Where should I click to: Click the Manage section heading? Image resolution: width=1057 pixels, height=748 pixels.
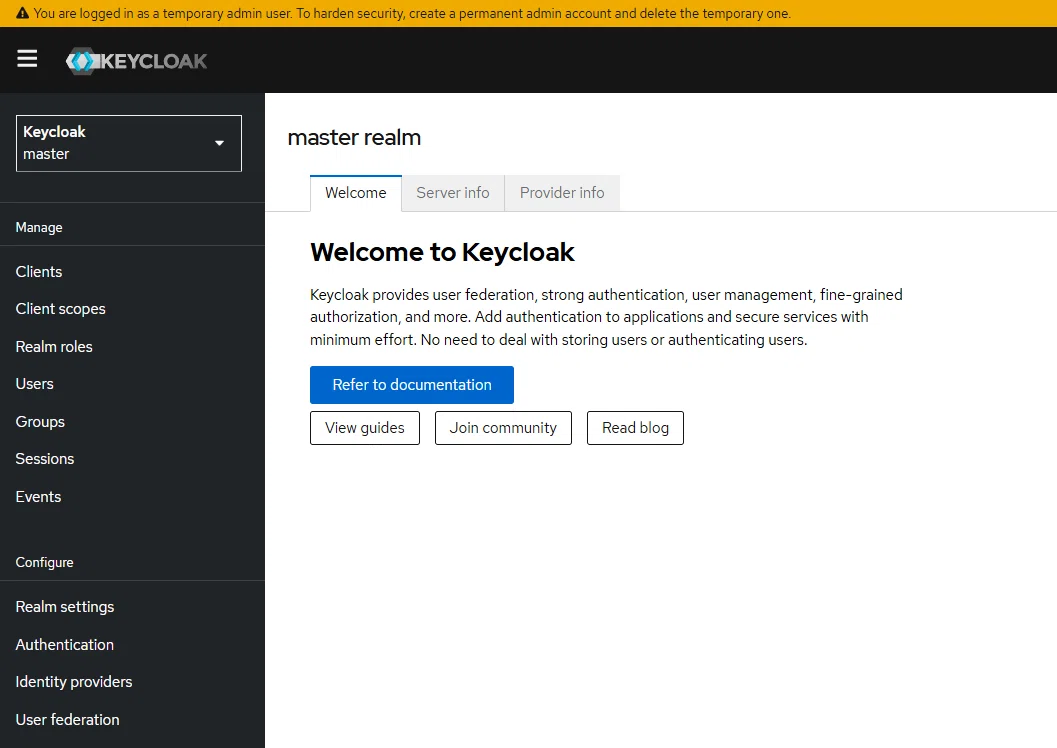coord(39,227)
